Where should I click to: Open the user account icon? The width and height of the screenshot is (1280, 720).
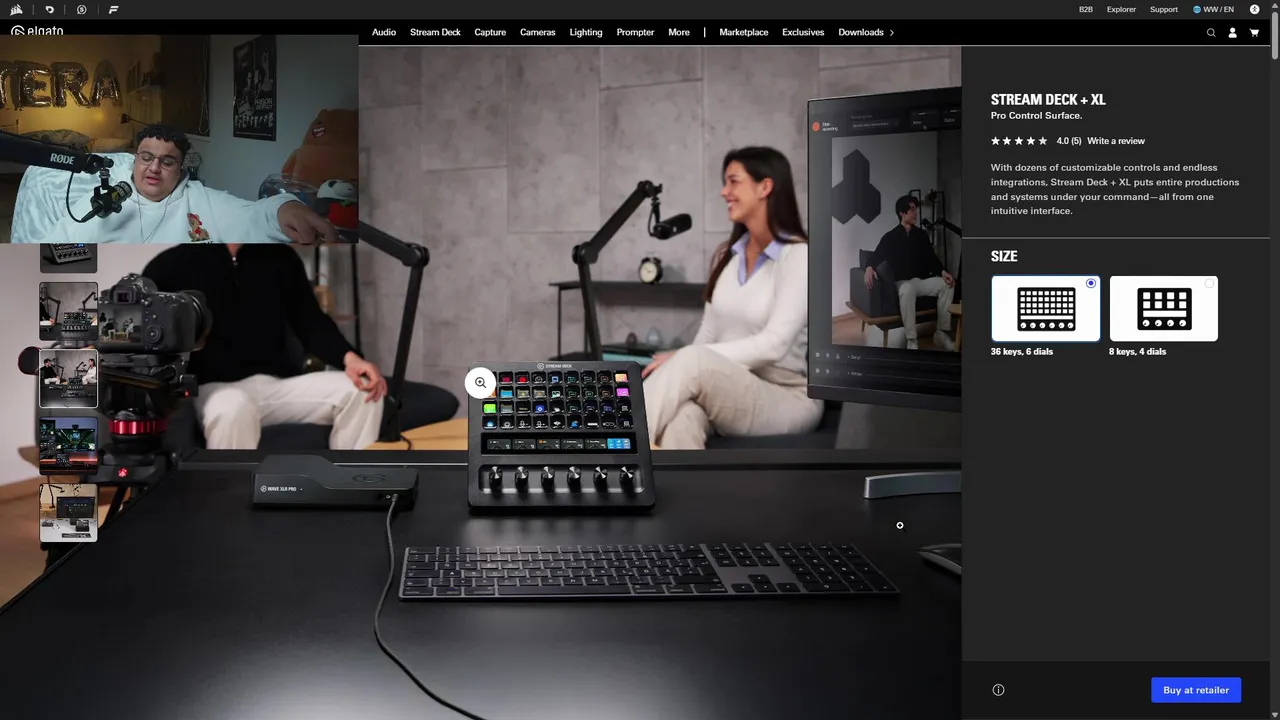click(x=1232, y=32)
